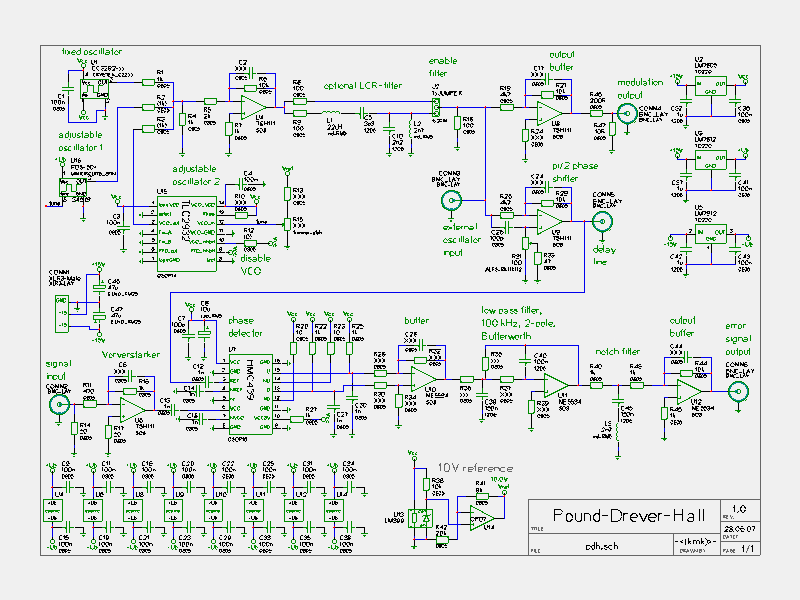This screenshot has width=800, height=600.
Task: Click the 'adjustable oscillator 1' label
Action: point(81,141)
